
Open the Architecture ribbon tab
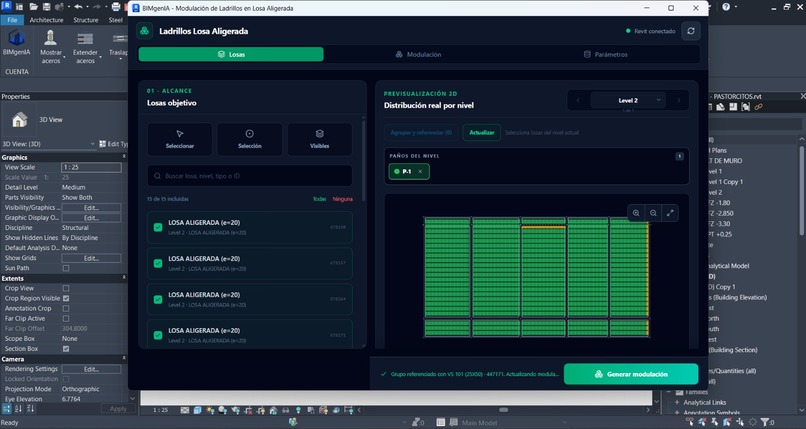pyautogui.click(x=46, y=20)
